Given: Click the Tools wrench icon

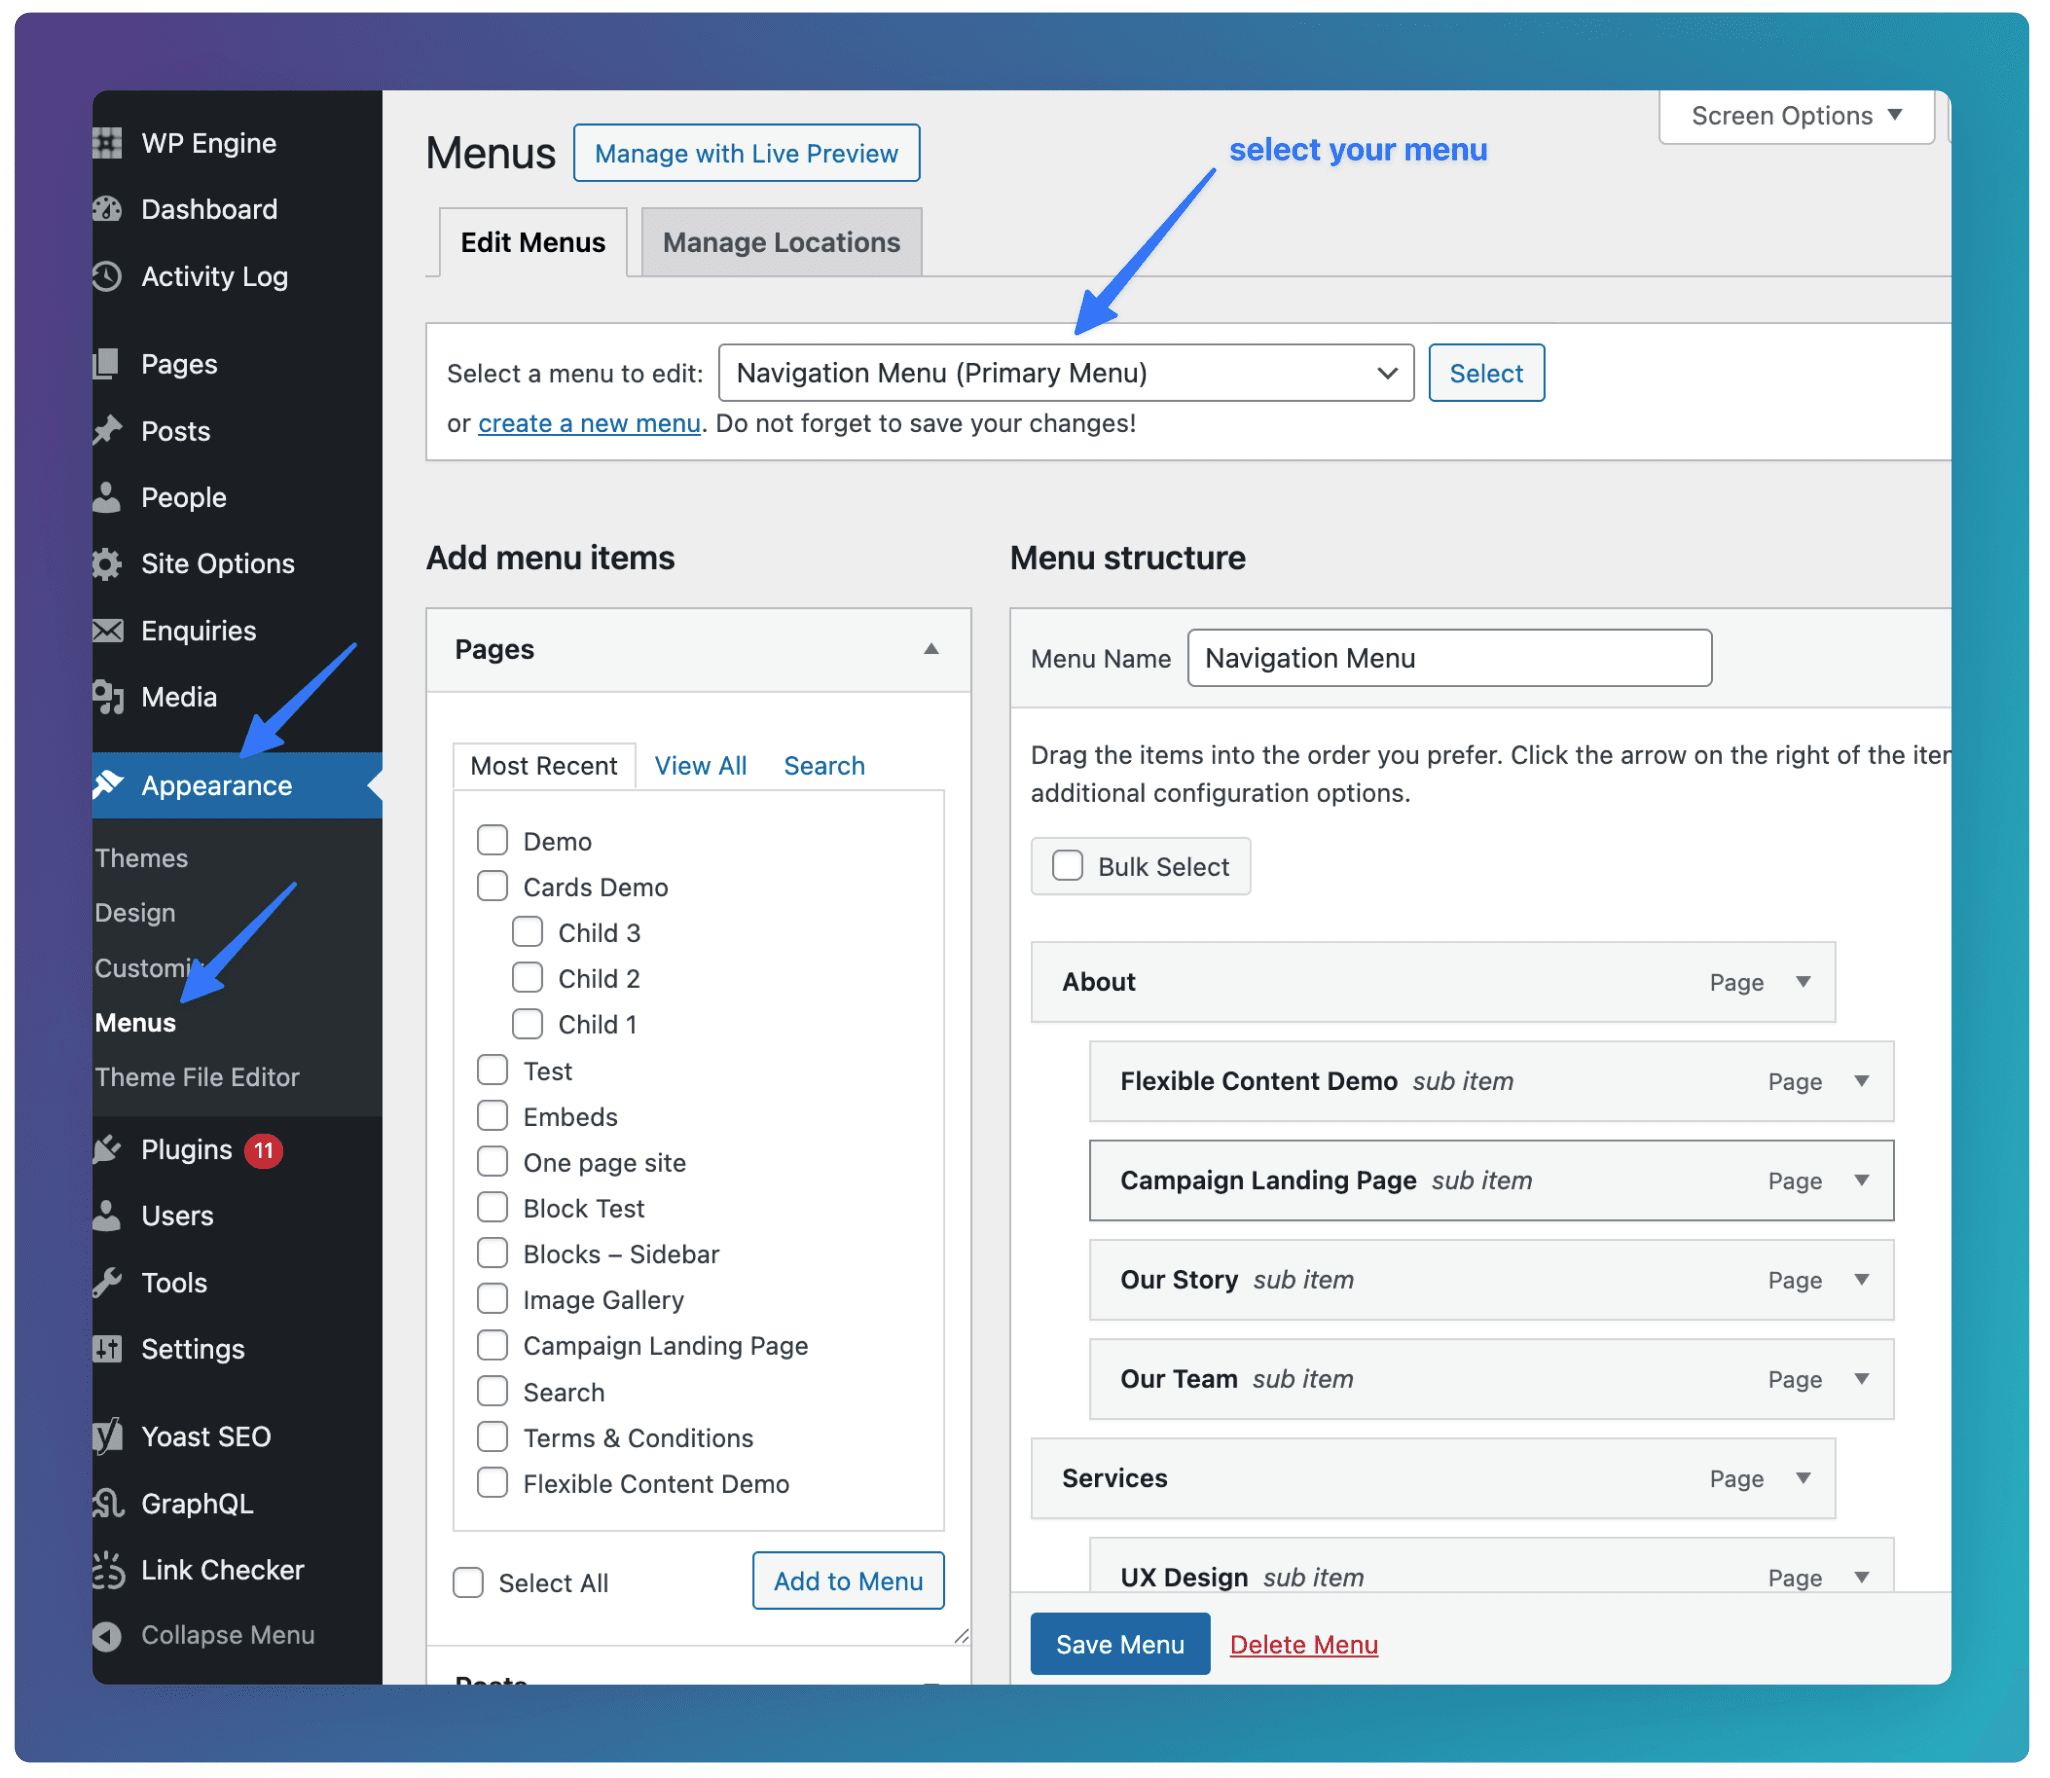Looking at the screenshot, I should 107,1282.
